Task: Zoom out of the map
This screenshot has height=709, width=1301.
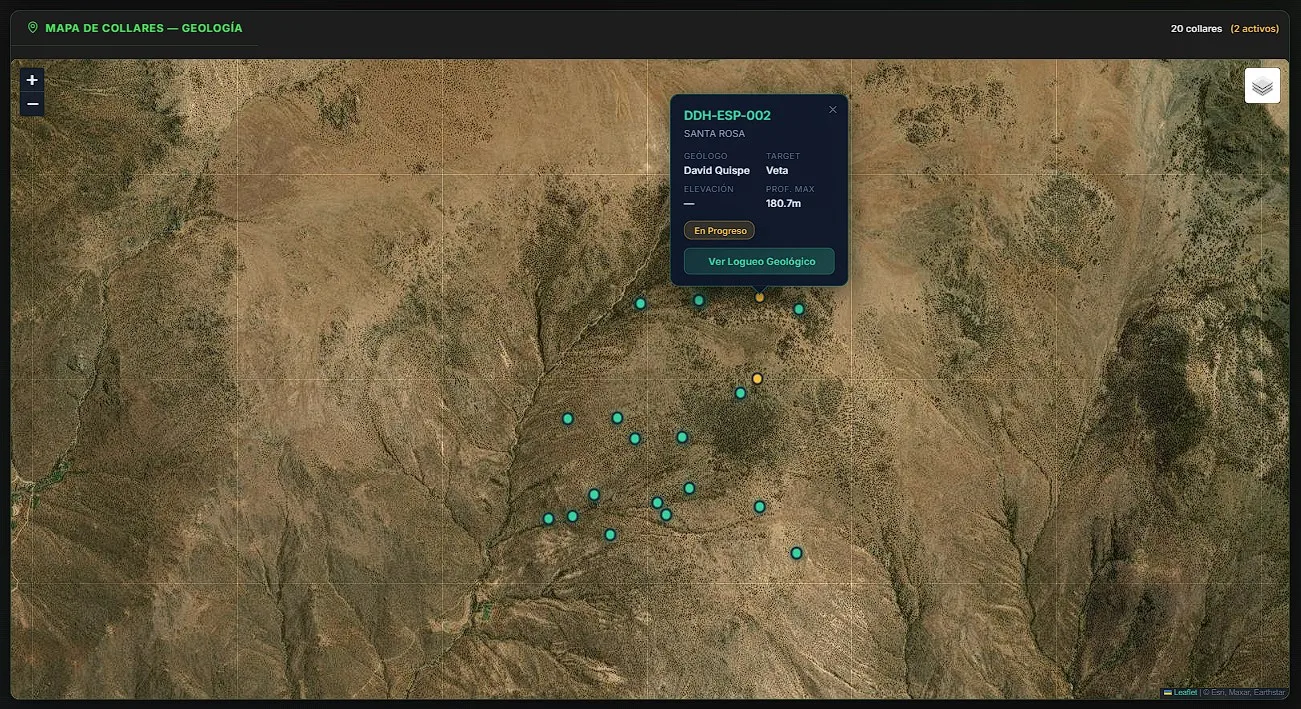Action: point(32,104)
